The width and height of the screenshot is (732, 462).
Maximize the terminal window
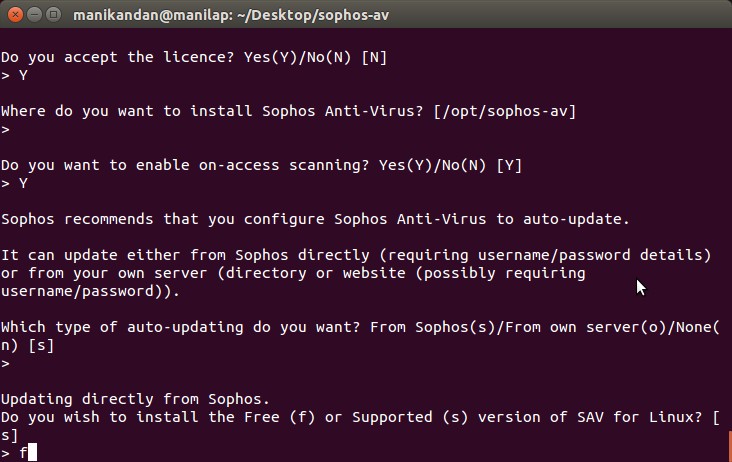click(x=54, y=15)
